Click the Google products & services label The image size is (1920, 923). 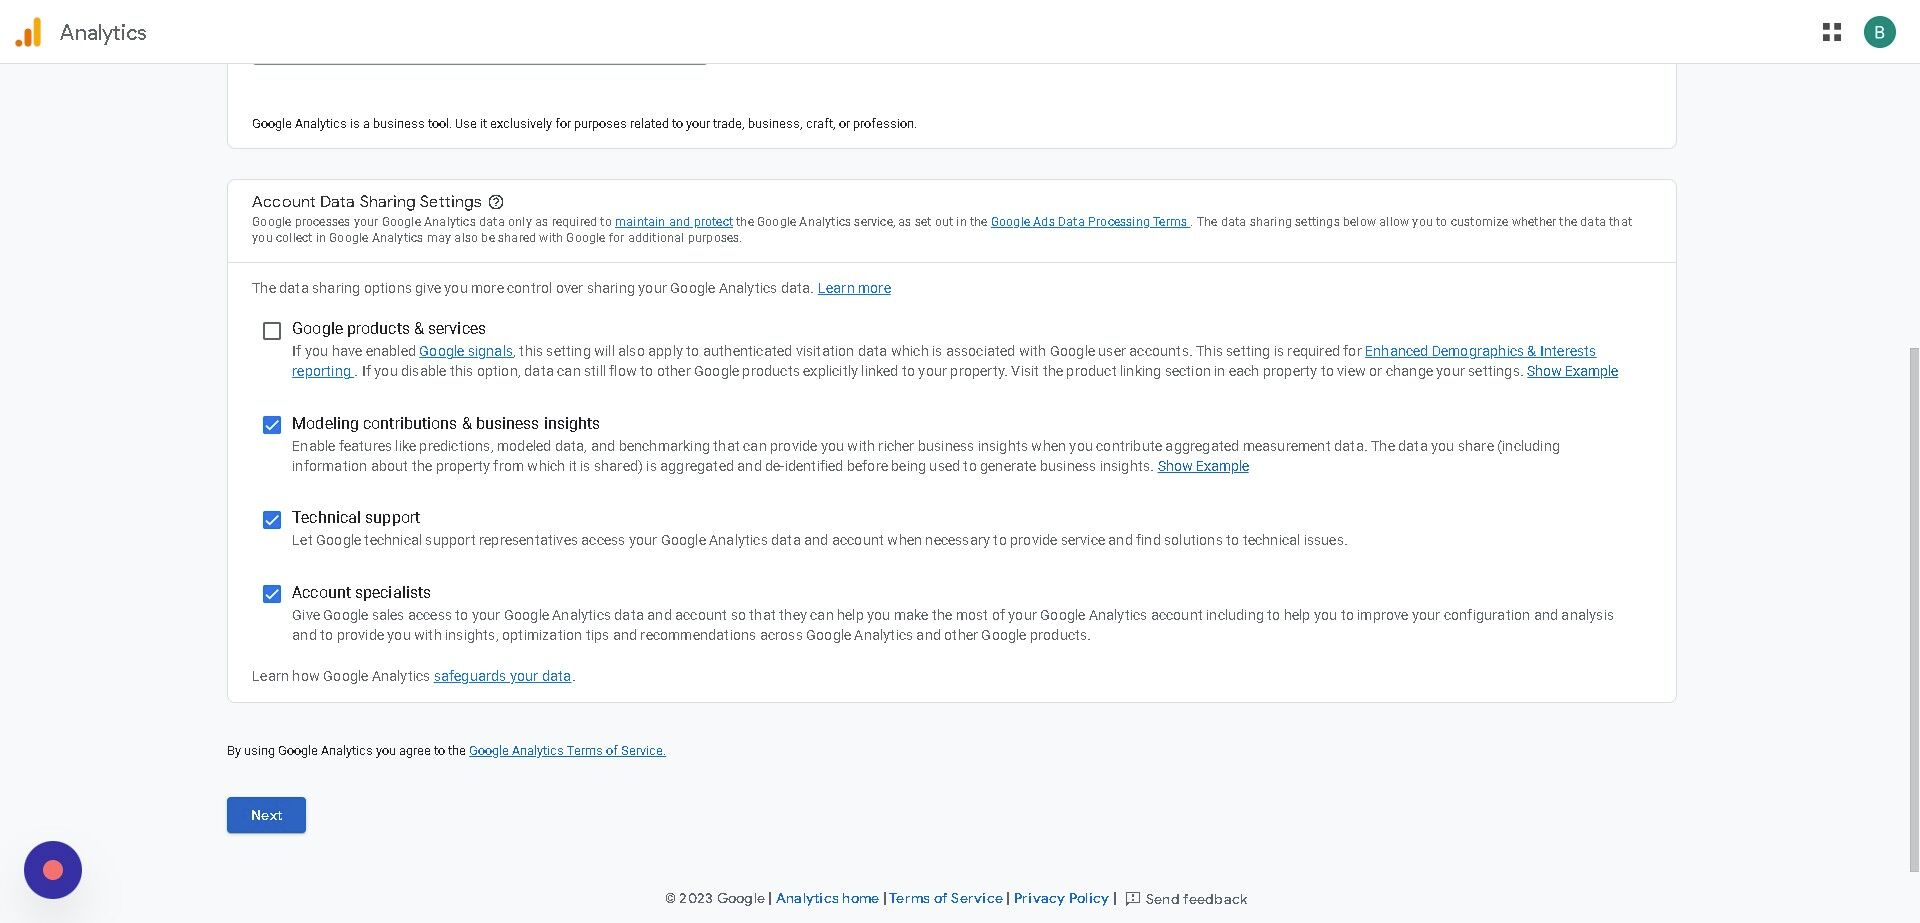(x=389, y=328)
